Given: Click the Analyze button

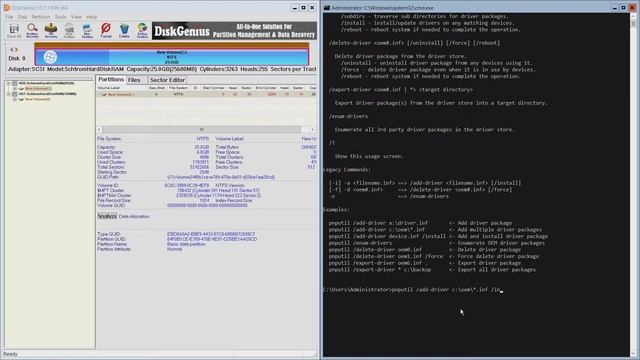Looking at the screenshot, I should point(107,216).
